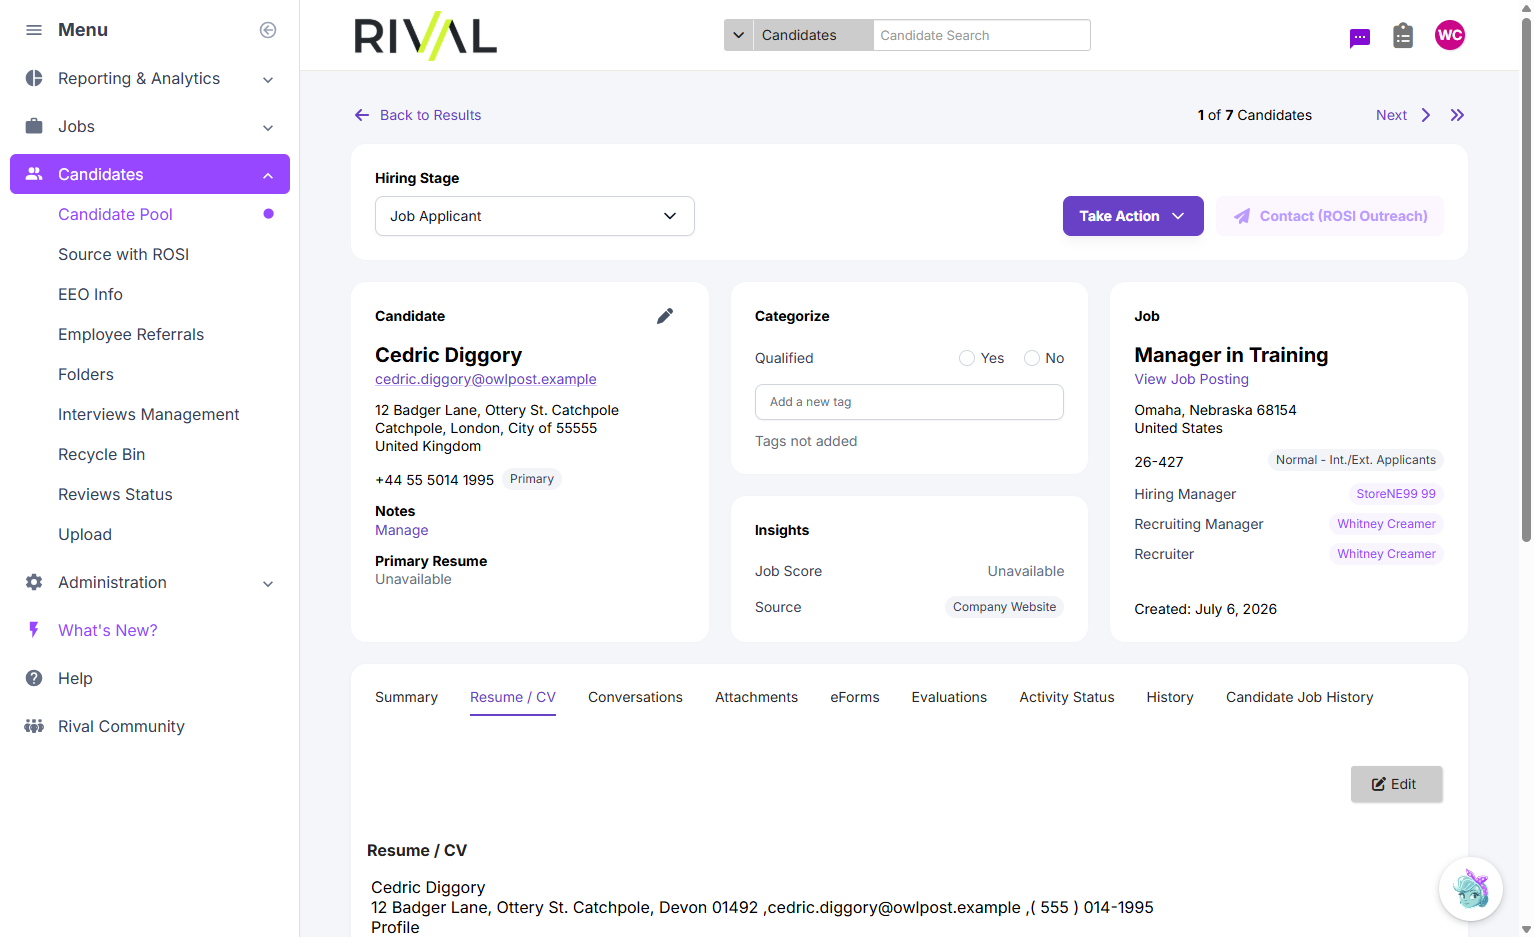The width and height of the screenshot is (1534, 937).
Task: Open the ROSI assistant avatar
Action: 1470,889
